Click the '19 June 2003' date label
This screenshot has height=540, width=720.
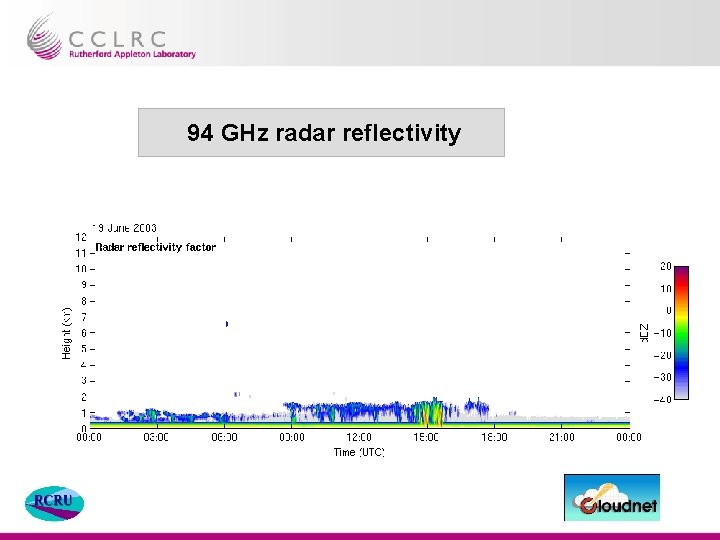point(124,228)
